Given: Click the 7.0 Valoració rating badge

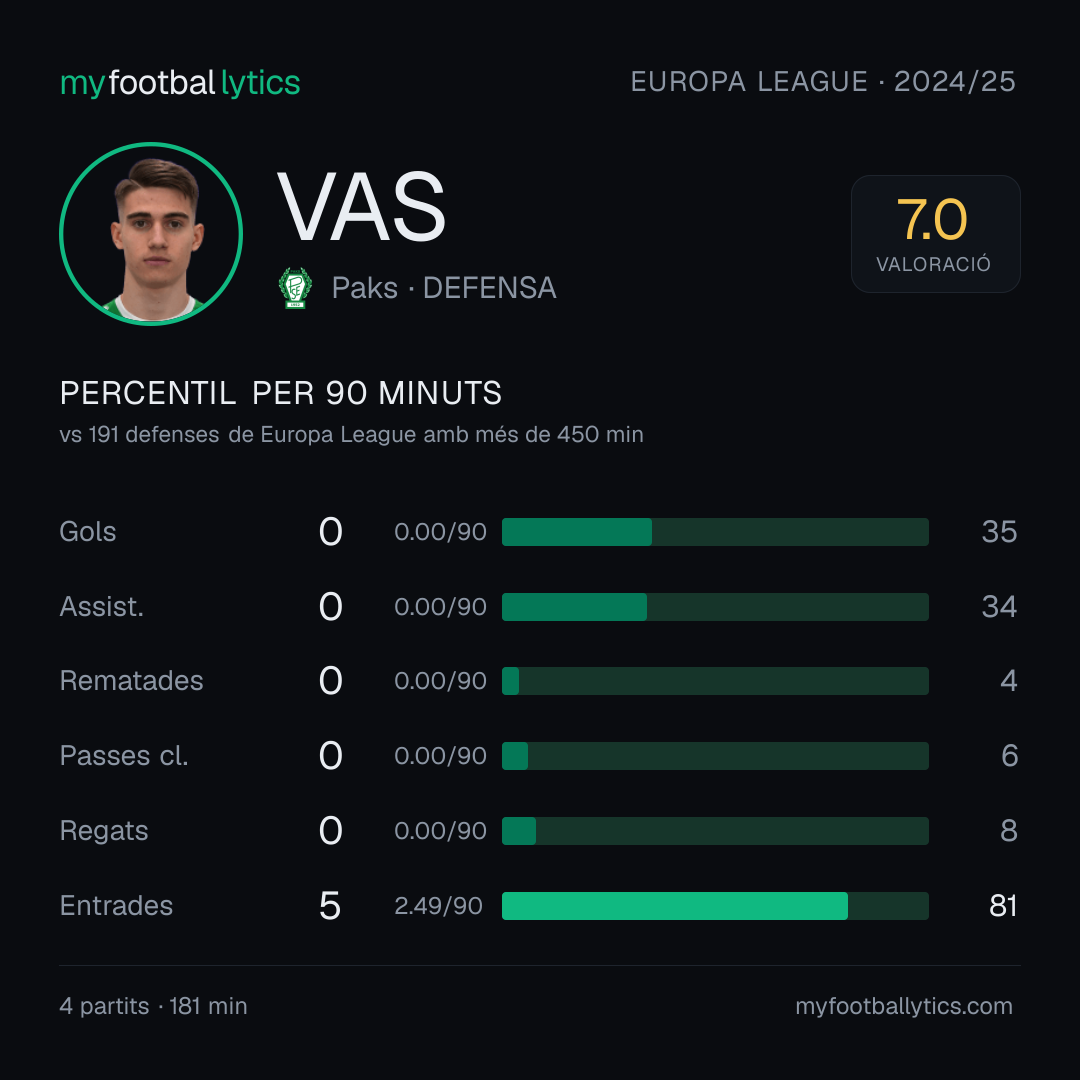Looking at the screenshot, I should coord(935,234).
